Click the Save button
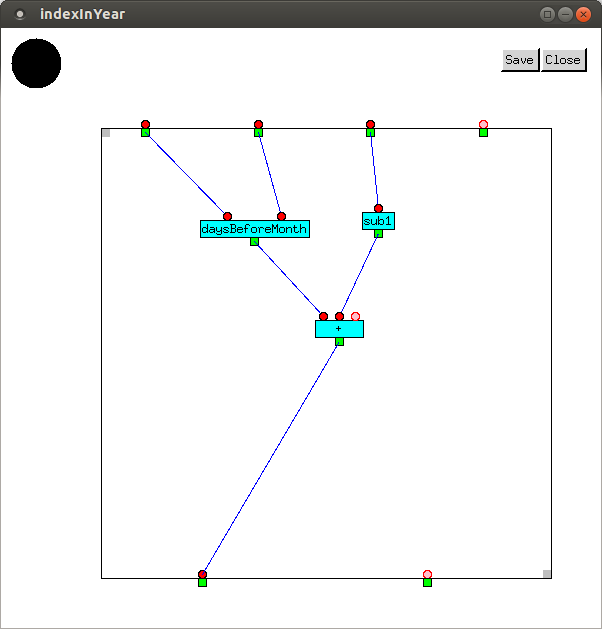602x629 pixels. tap(519, 60)
